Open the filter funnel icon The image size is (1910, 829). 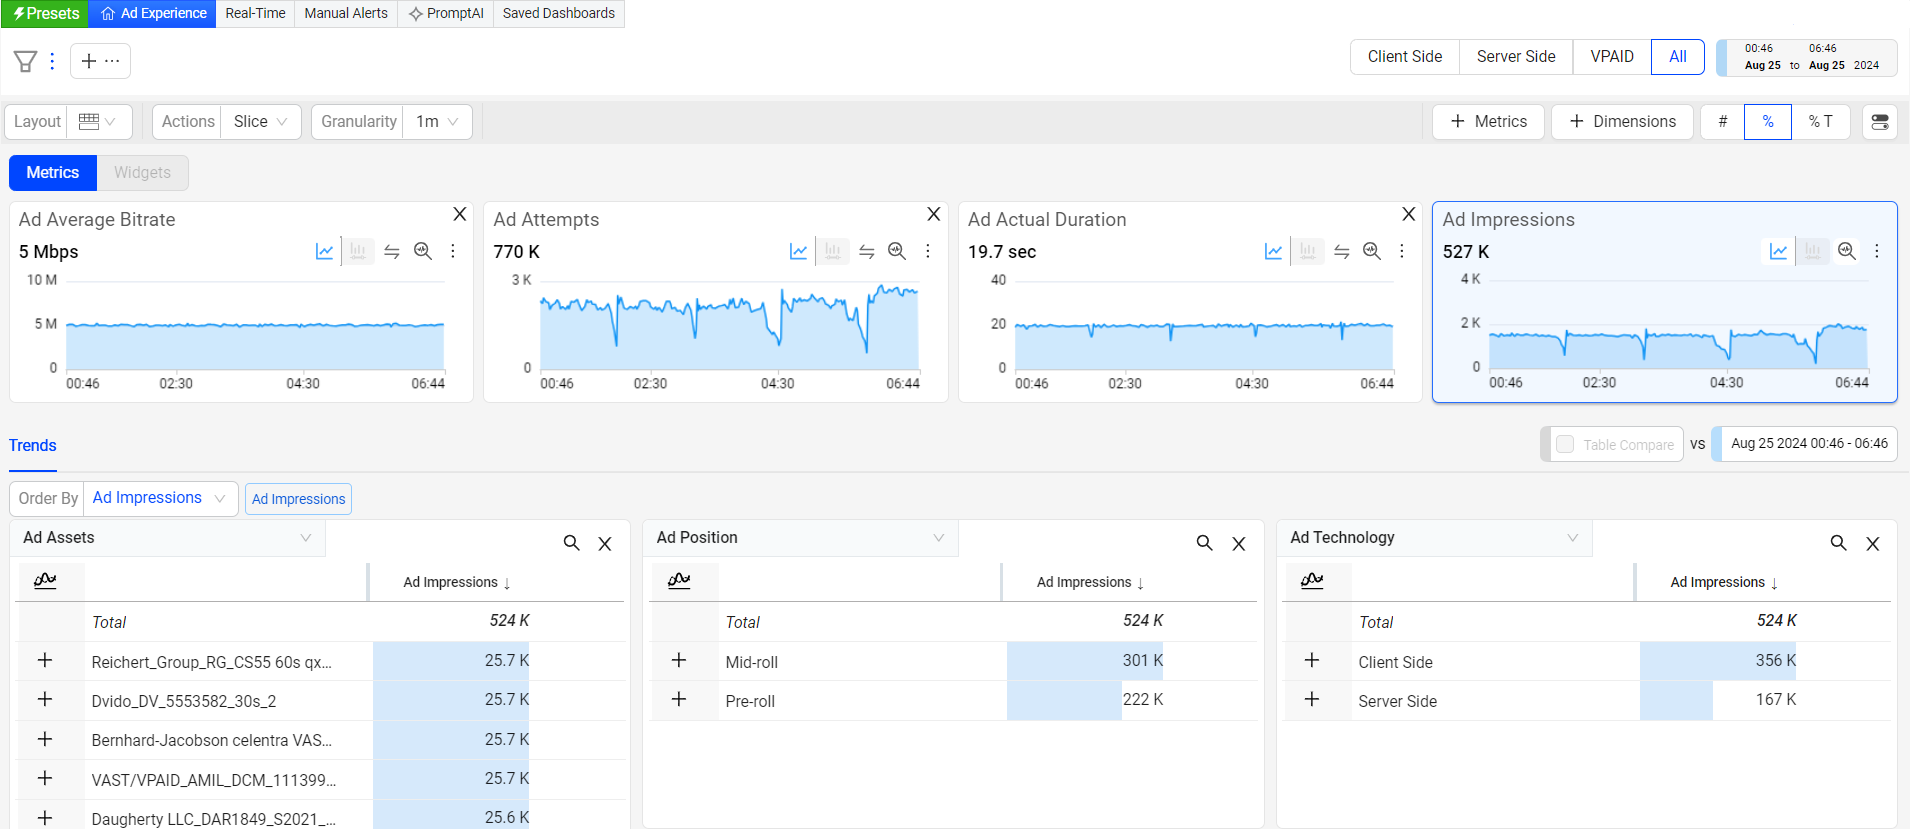(25, 61)
